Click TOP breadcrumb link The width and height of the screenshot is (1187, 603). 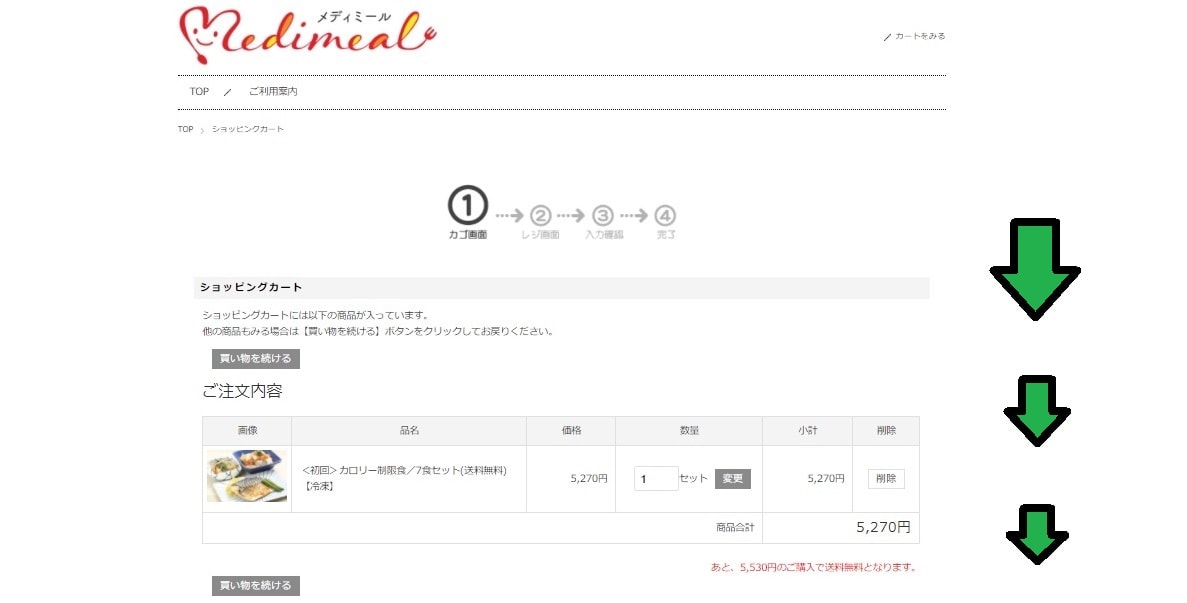[185, 129]
